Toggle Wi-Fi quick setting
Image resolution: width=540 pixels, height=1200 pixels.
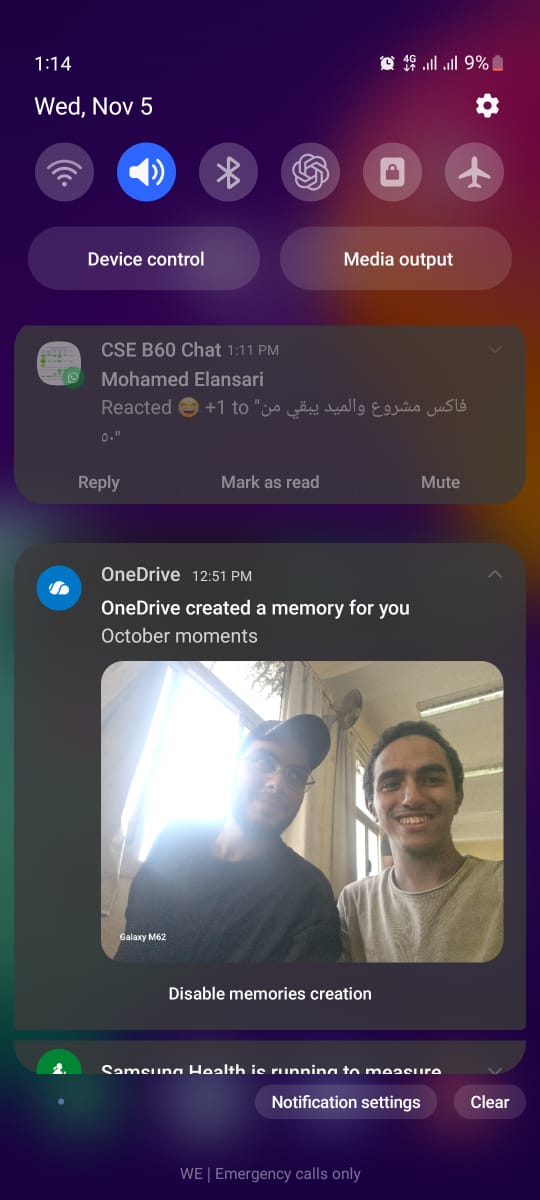click(x=65, y=173)
